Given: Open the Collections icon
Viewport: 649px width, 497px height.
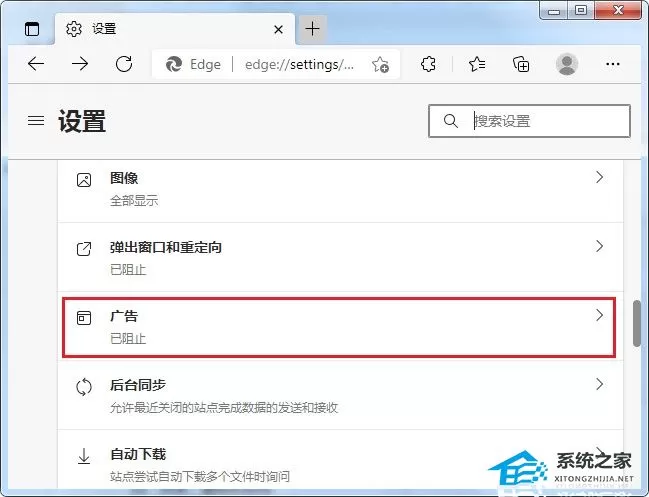Looking at the screenshot, I should click(521, 64).
